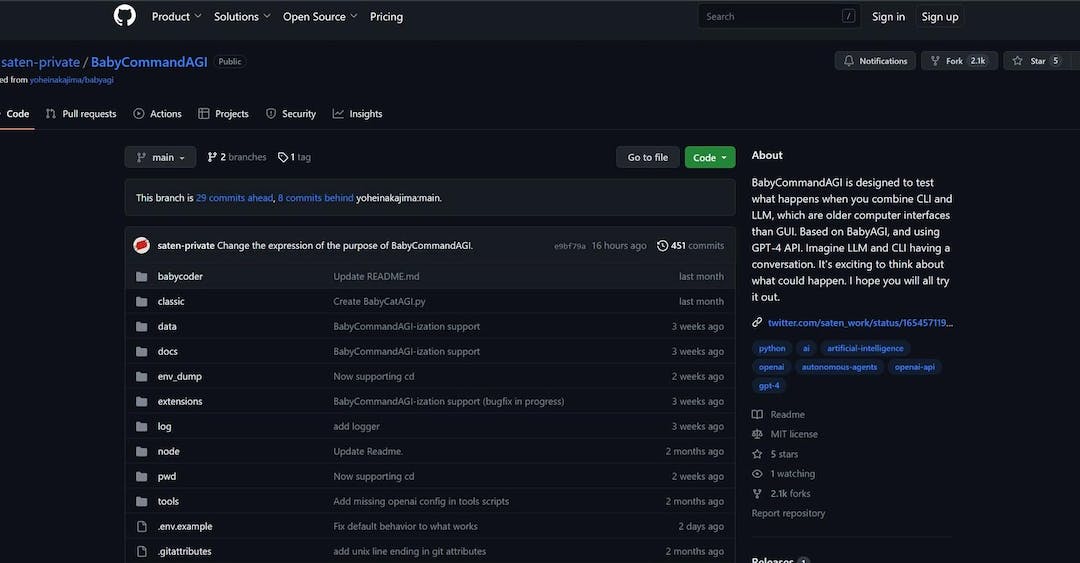Open the tools folder
1080x563 pixels.
[x=168, y=501]
